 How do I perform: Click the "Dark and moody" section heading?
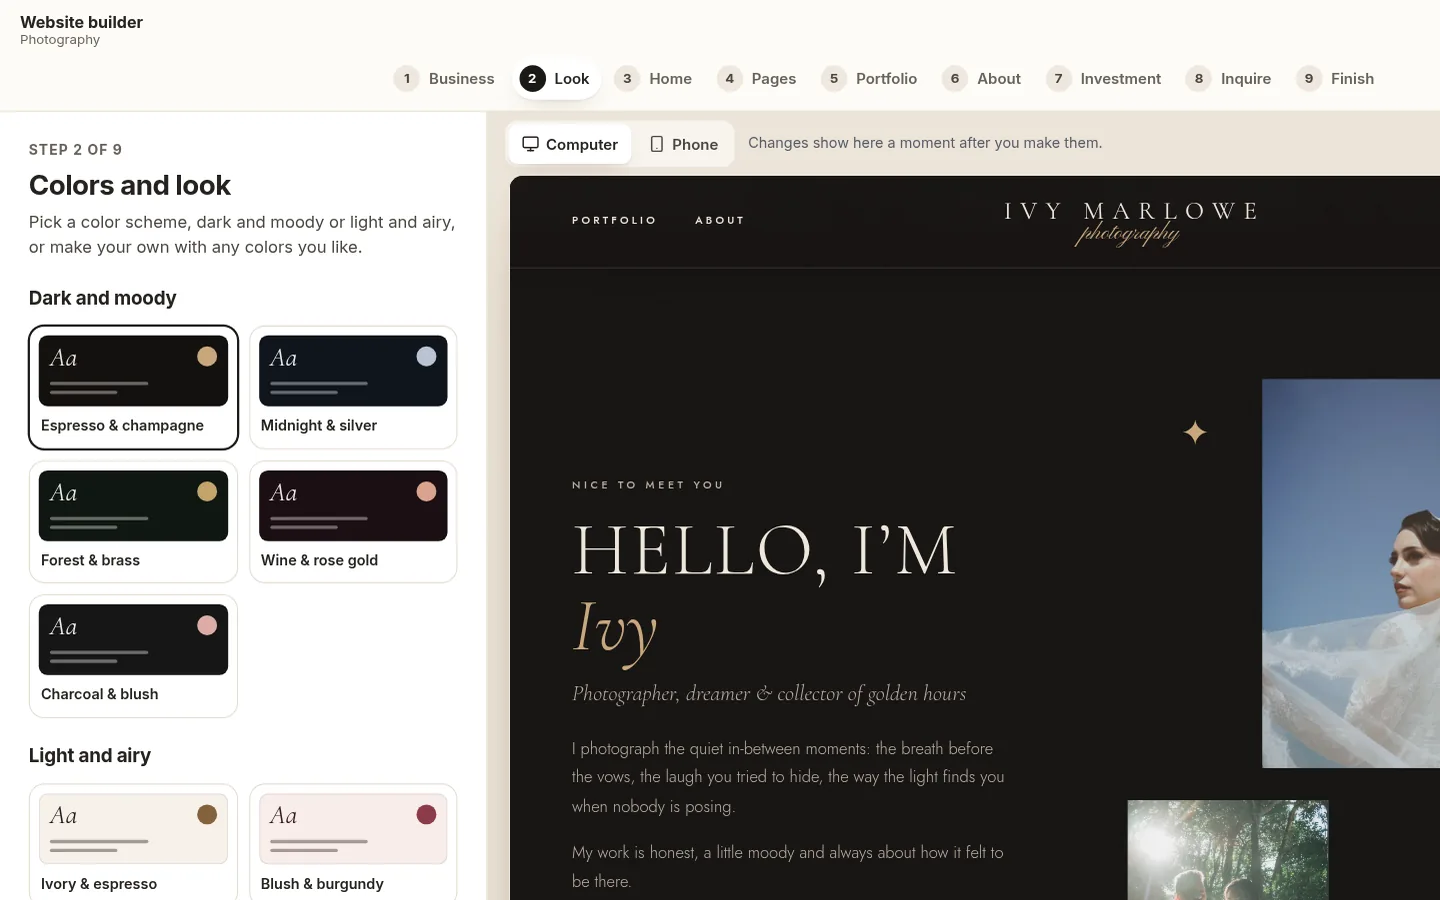click(102, 298)
